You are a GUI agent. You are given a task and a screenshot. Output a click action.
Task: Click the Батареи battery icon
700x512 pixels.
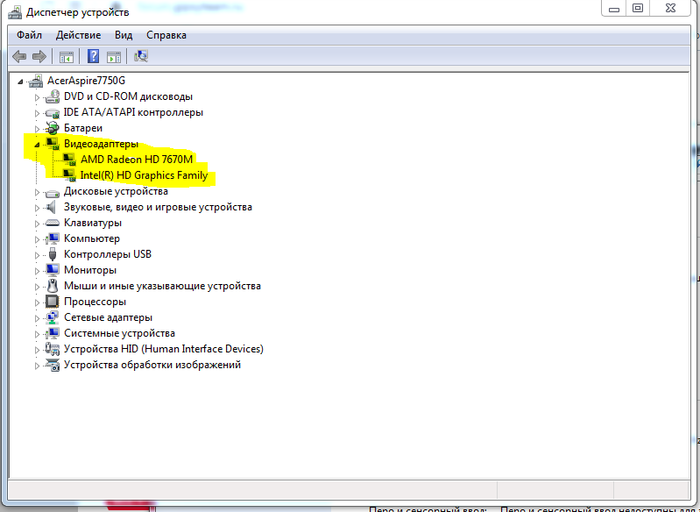(52, 128)
